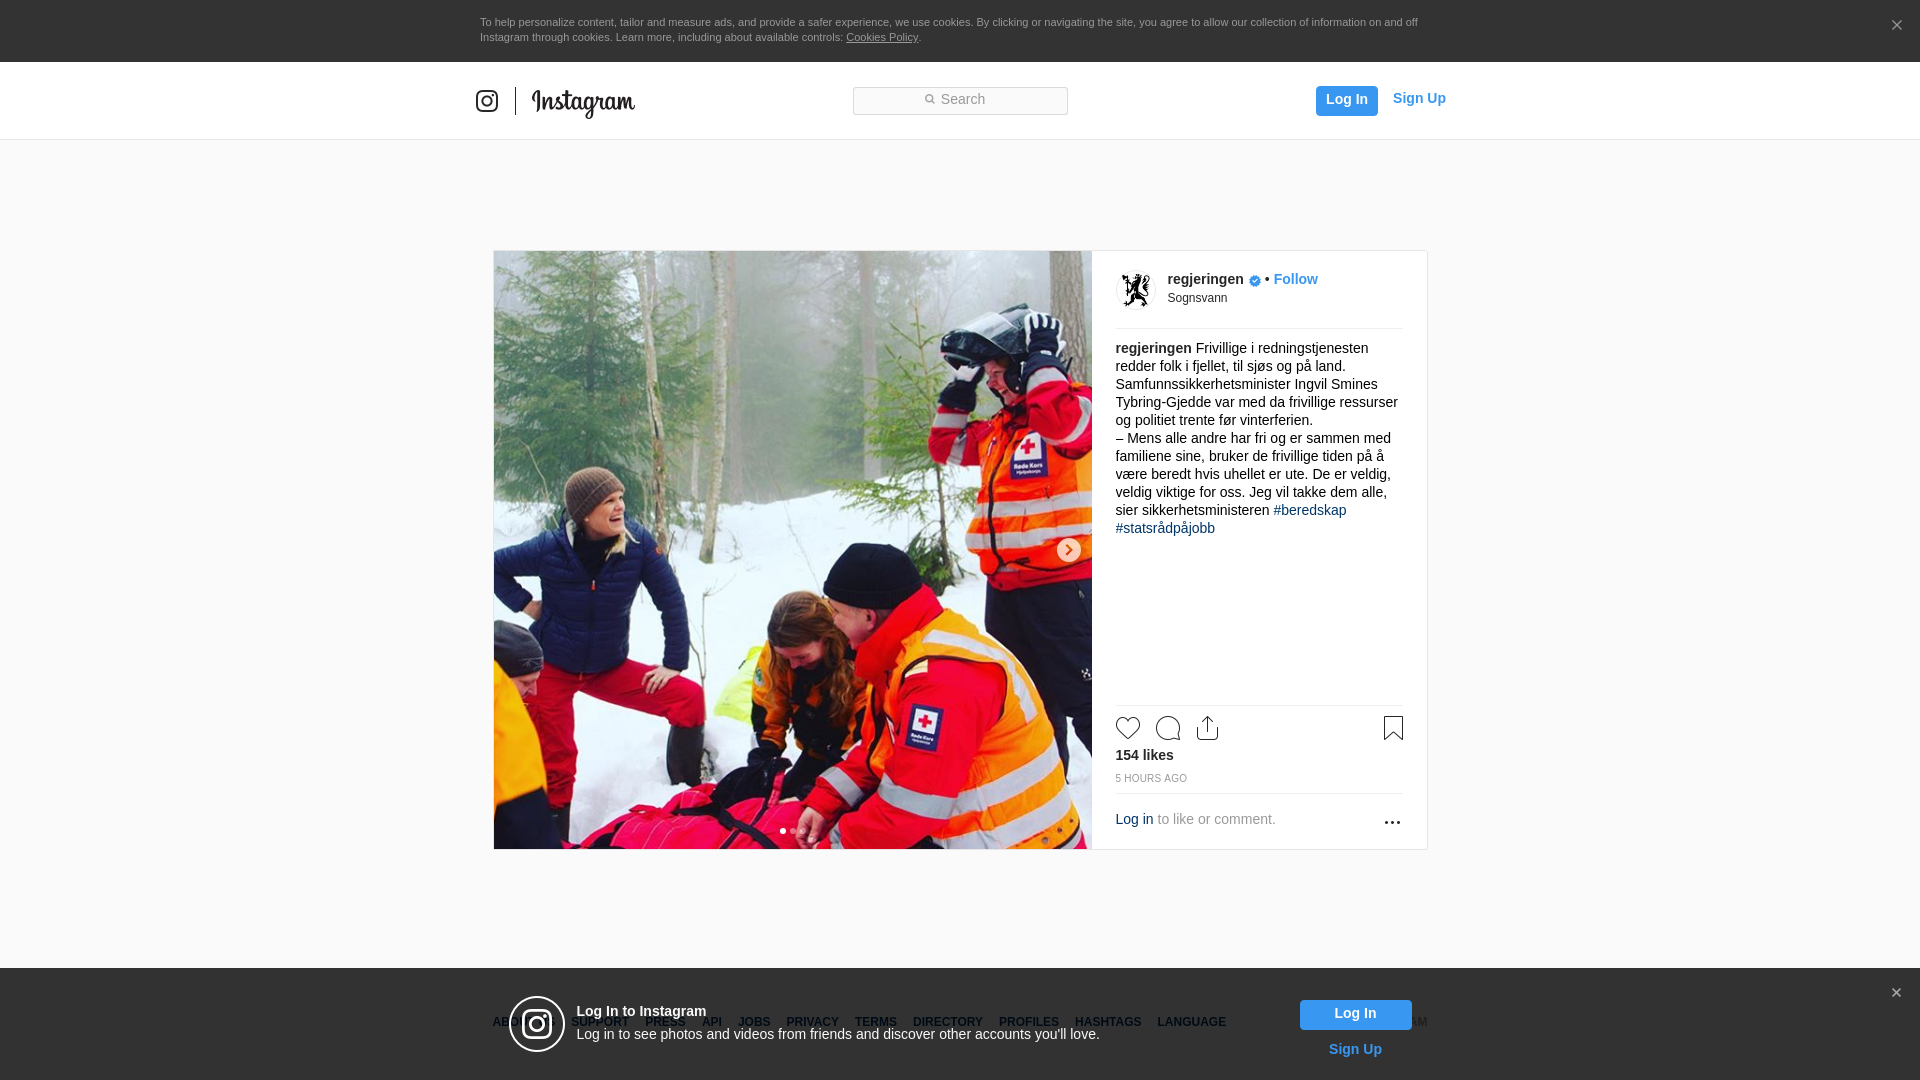Save the post with bookmark icon
The image size is (1920, 1080).
click(1393, 728)
